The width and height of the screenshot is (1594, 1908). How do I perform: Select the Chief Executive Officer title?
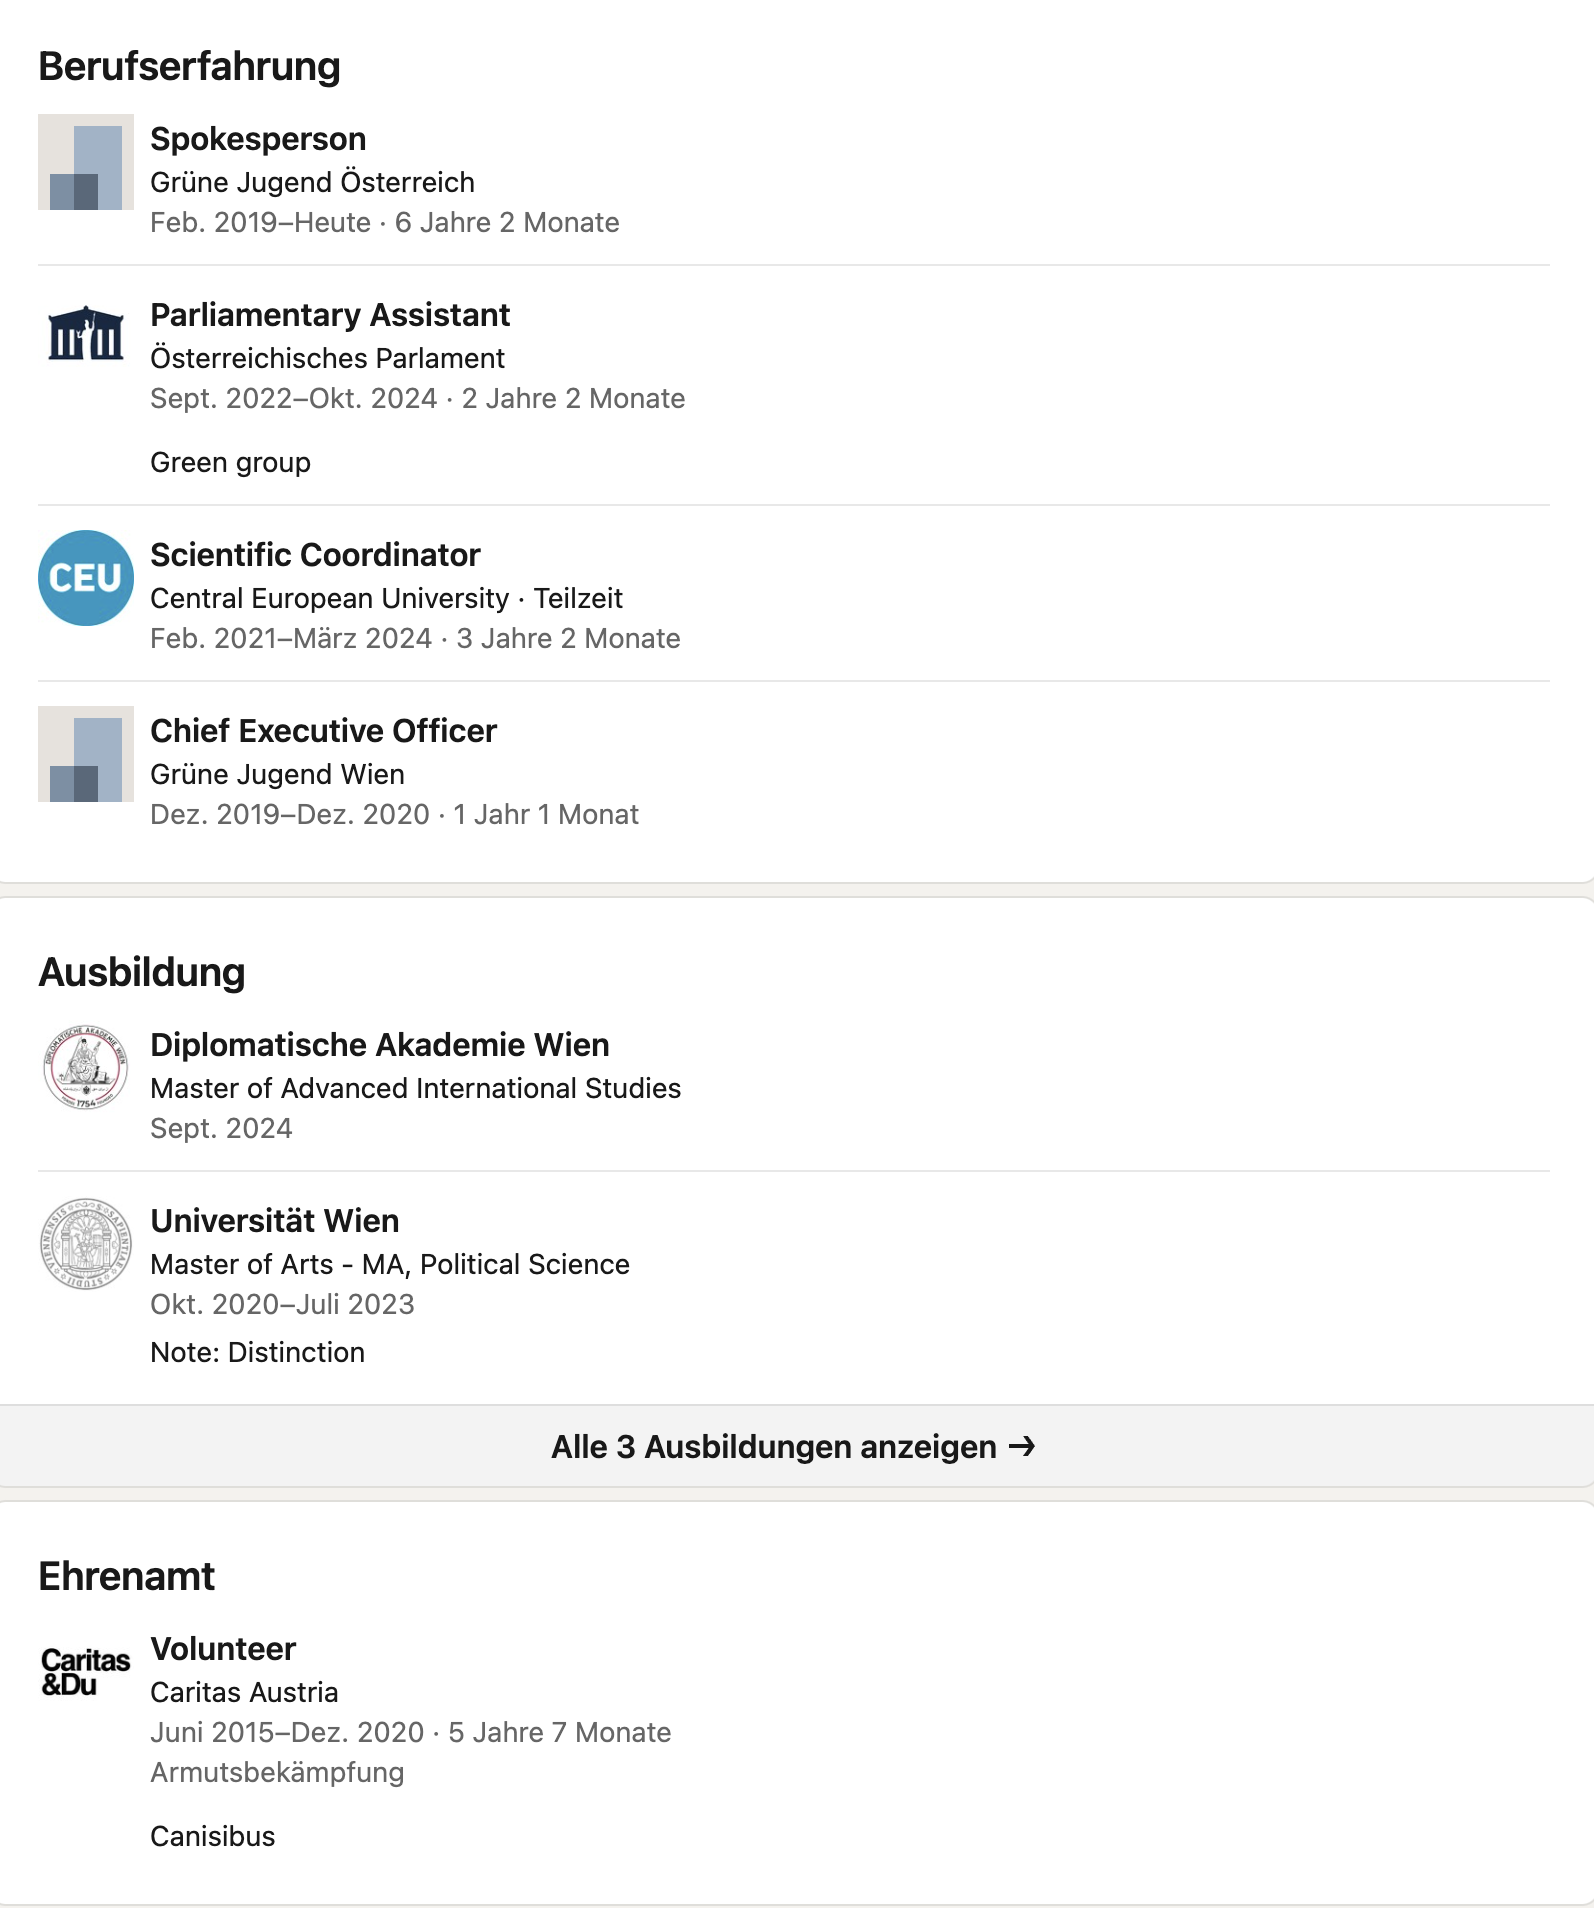[x=323, y=731]
